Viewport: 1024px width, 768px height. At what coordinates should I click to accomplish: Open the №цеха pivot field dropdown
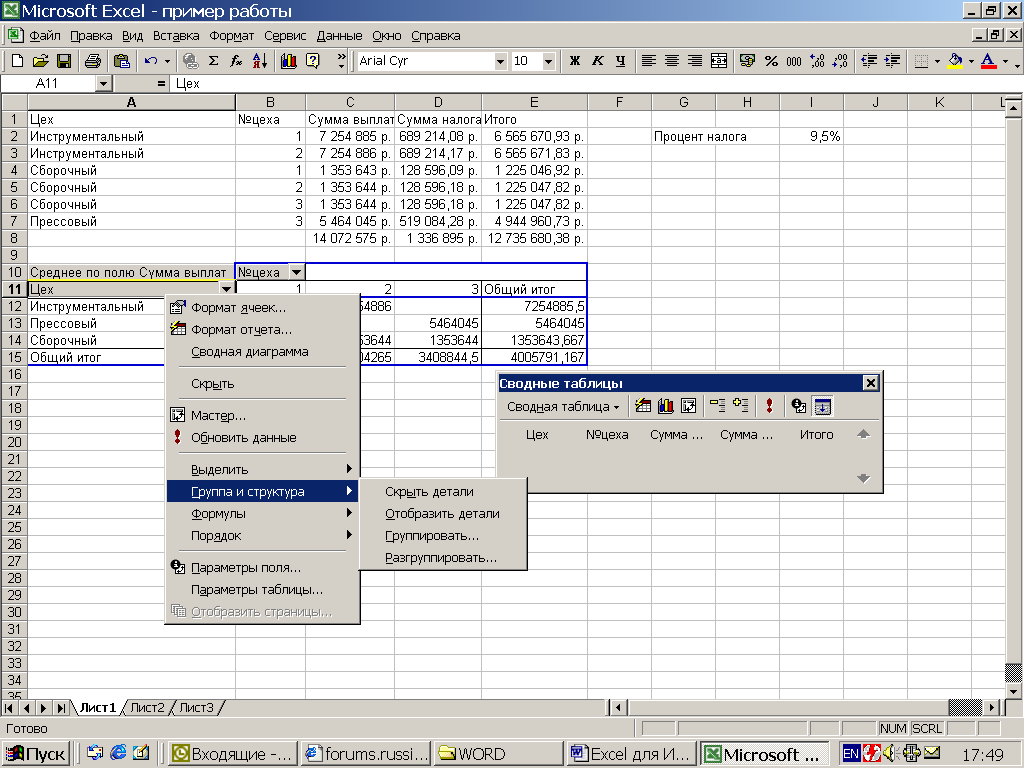[296, 272]
